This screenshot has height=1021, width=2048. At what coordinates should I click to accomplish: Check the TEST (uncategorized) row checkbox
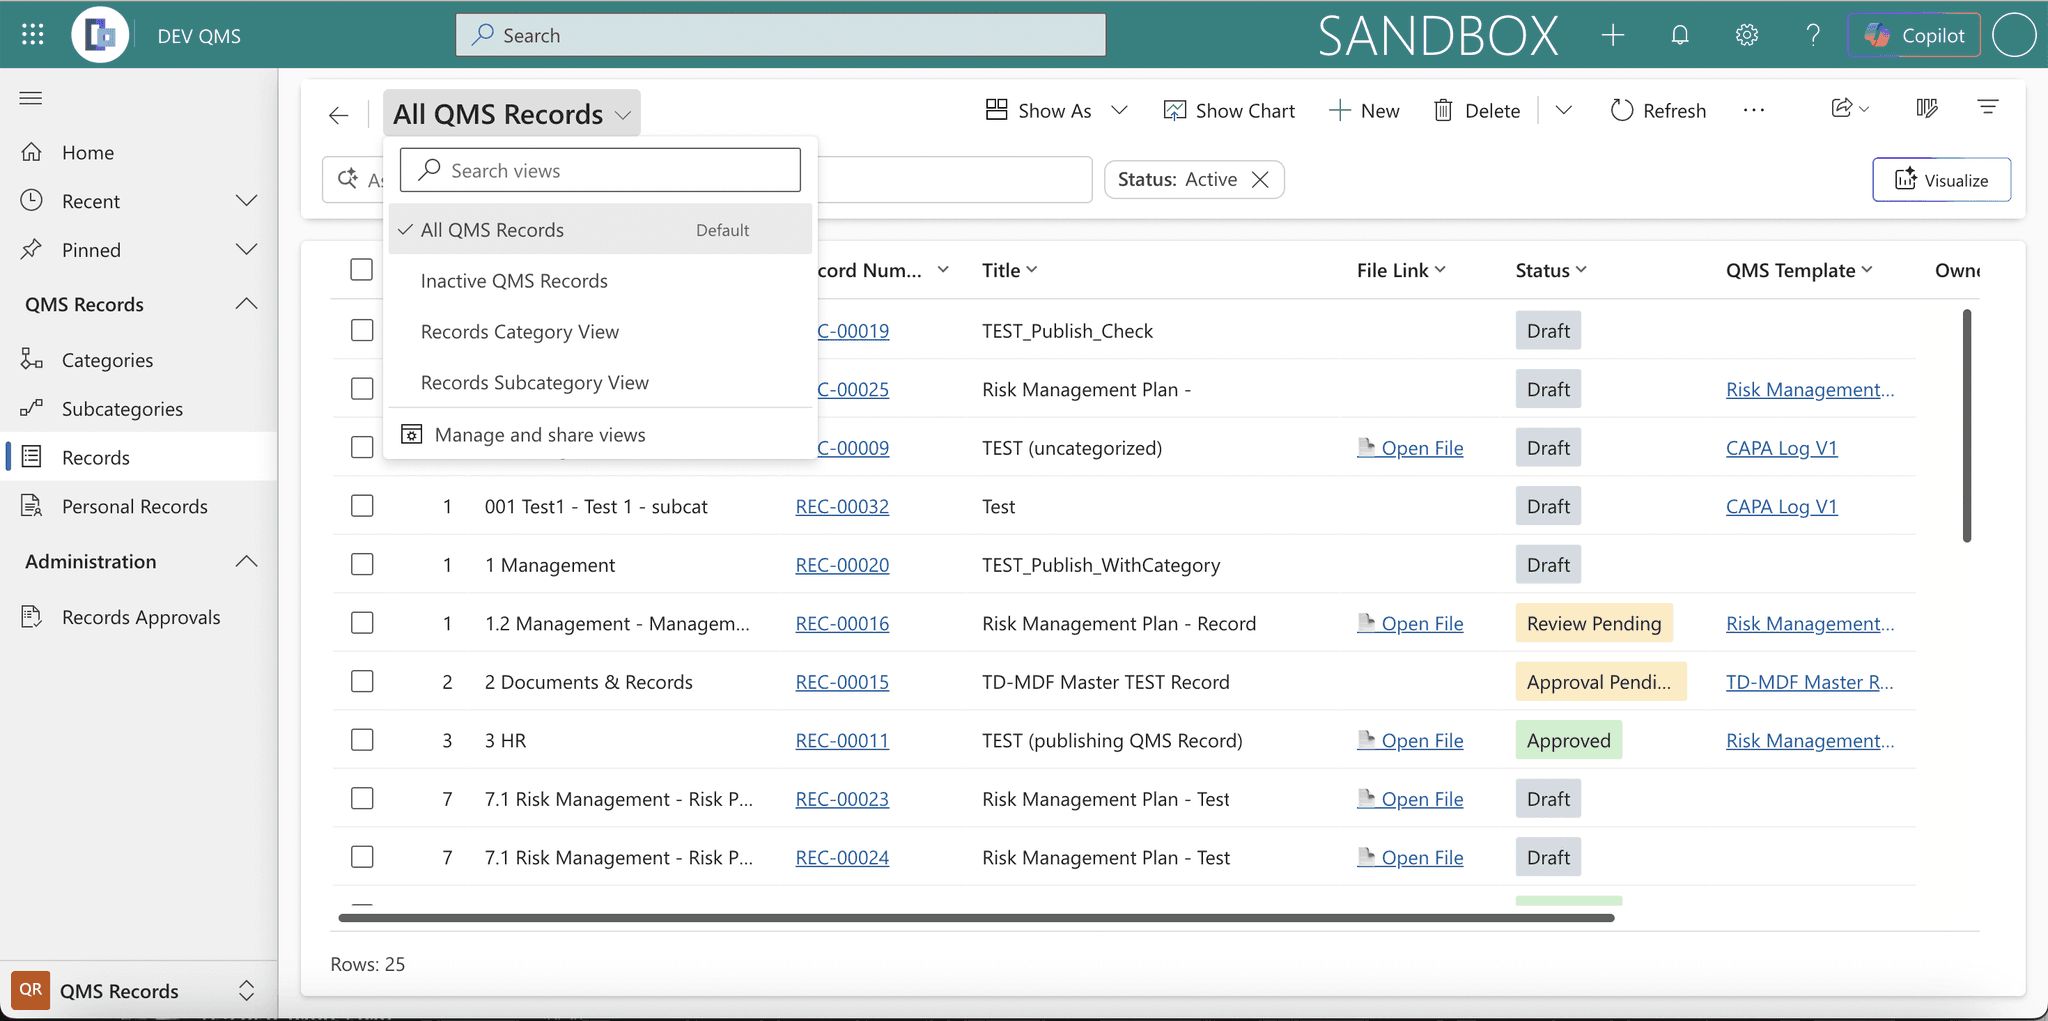click(362, 447)
